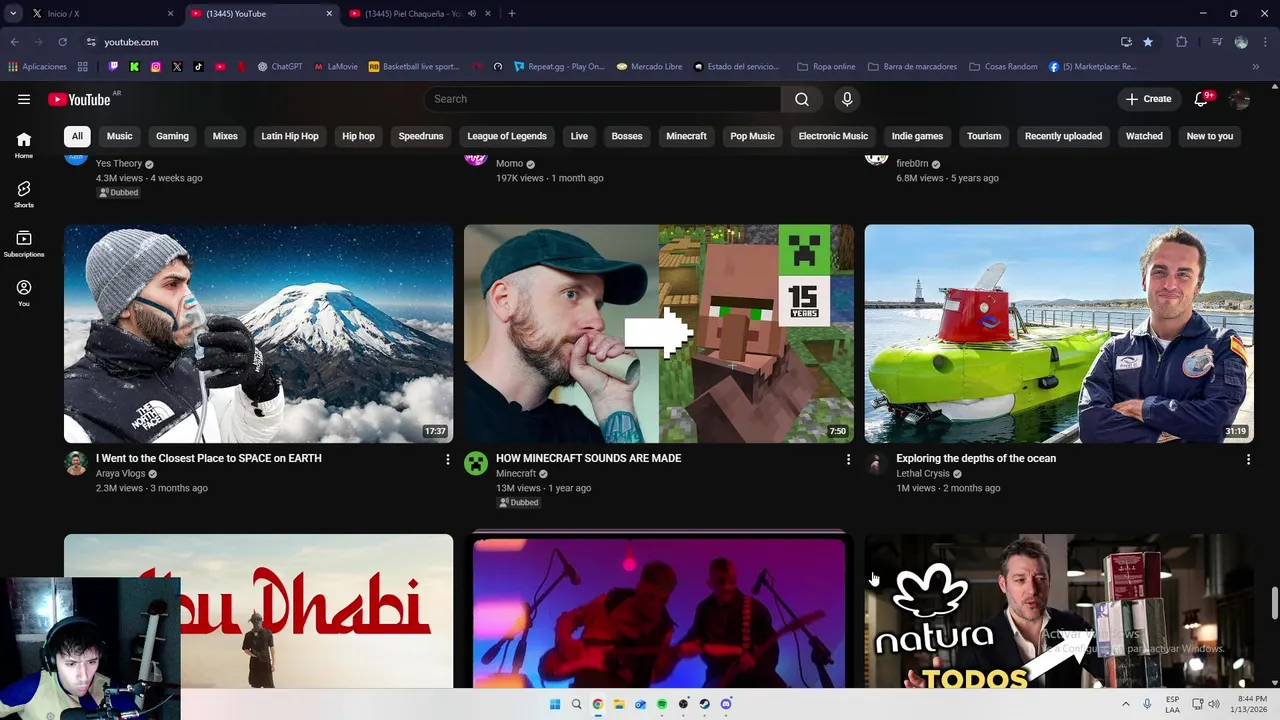Go to Home in the sidebar
The image size is (1280, 720).
pos(24,145)
